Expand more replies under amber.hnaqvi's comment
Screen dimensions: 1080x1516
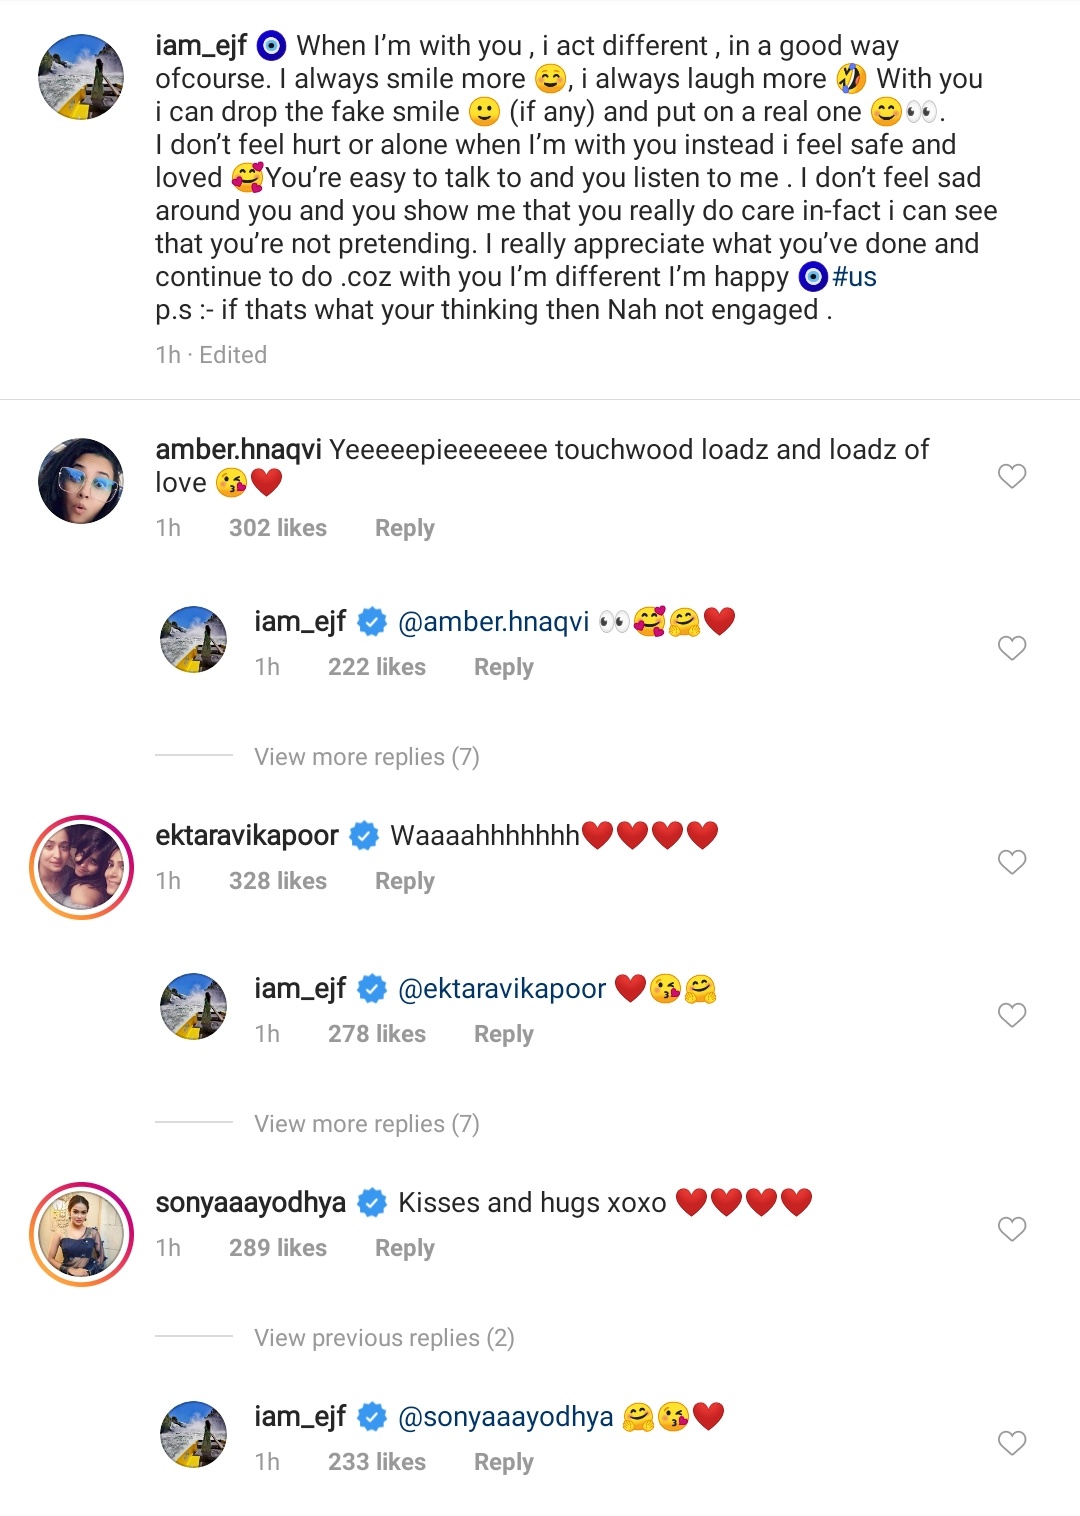pos(366,757)
